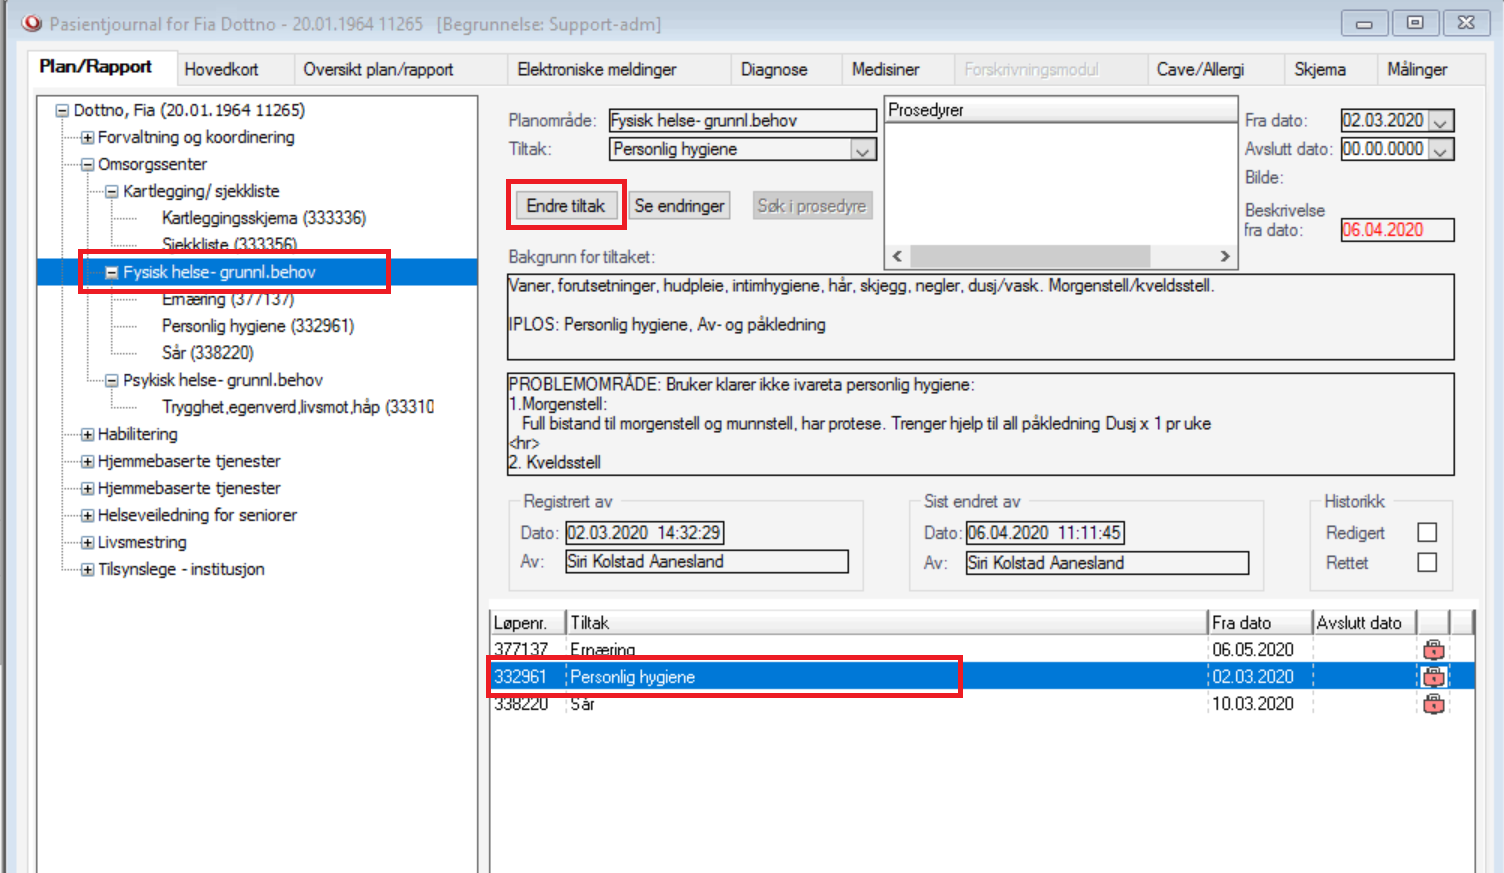
Task: Select Personlig hygiene (332961) in tree
Action: click(x=258, y=326)
